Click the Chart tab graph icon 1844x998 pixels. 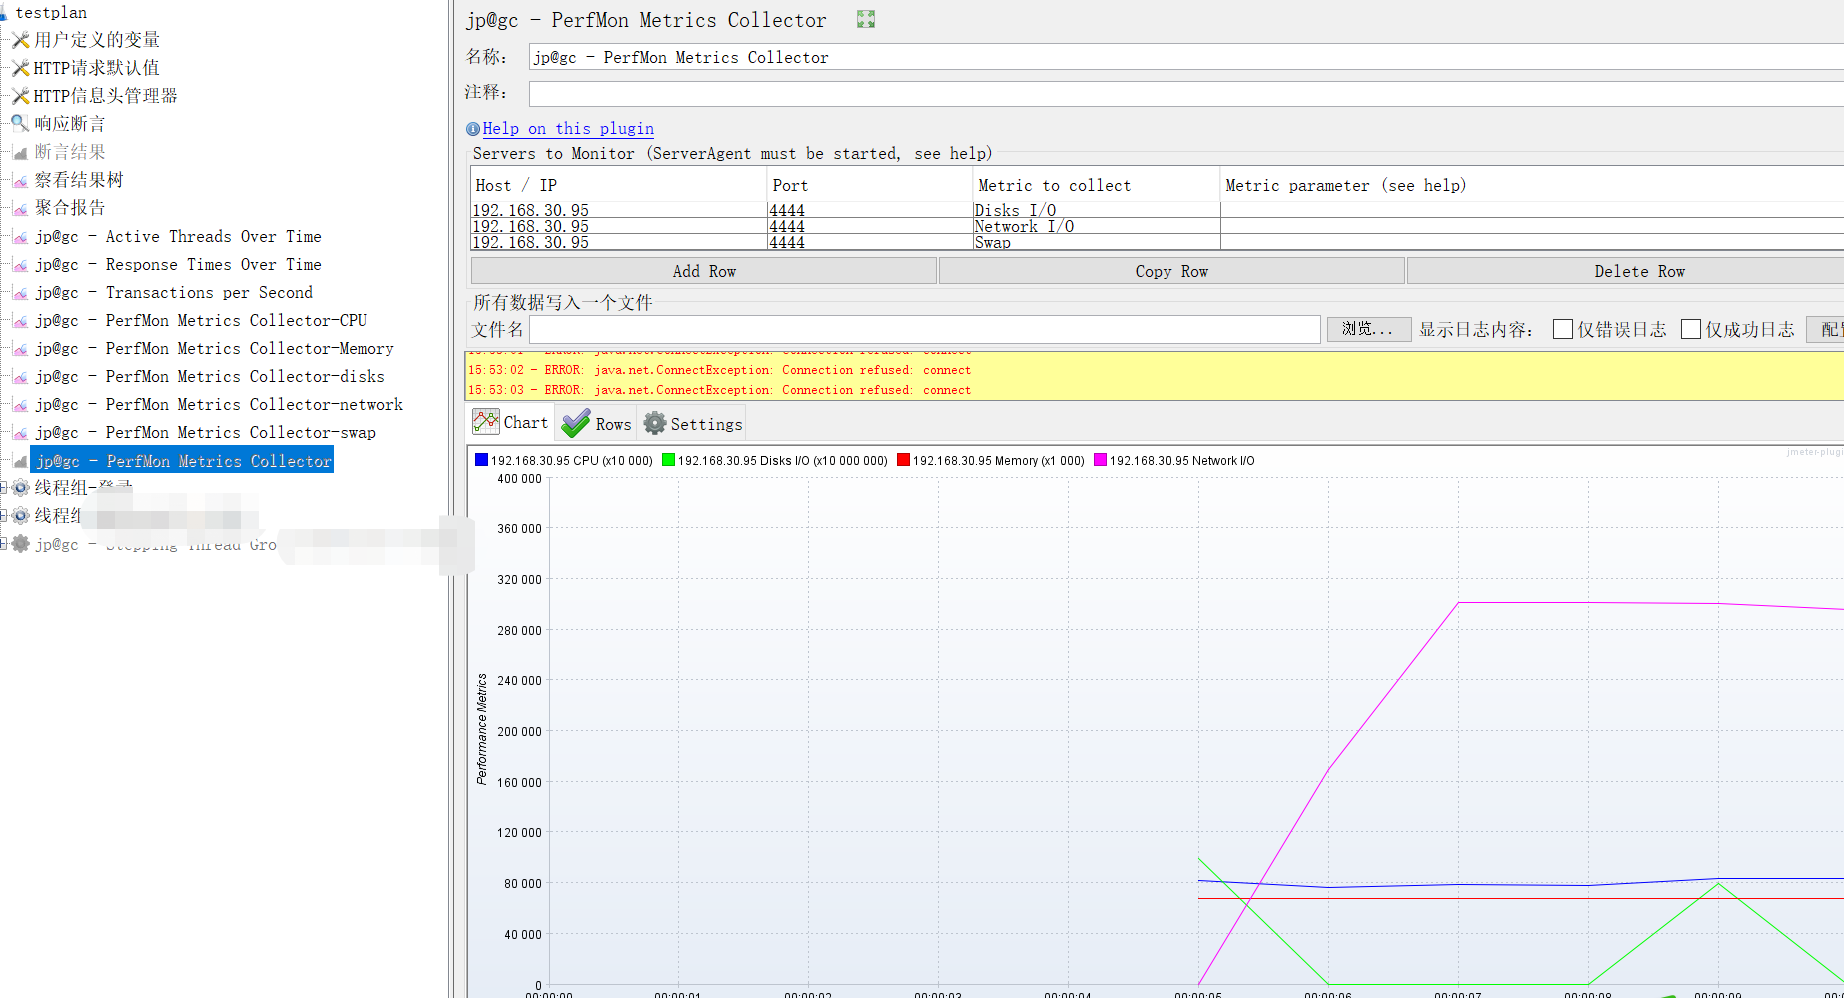point(486,422)
